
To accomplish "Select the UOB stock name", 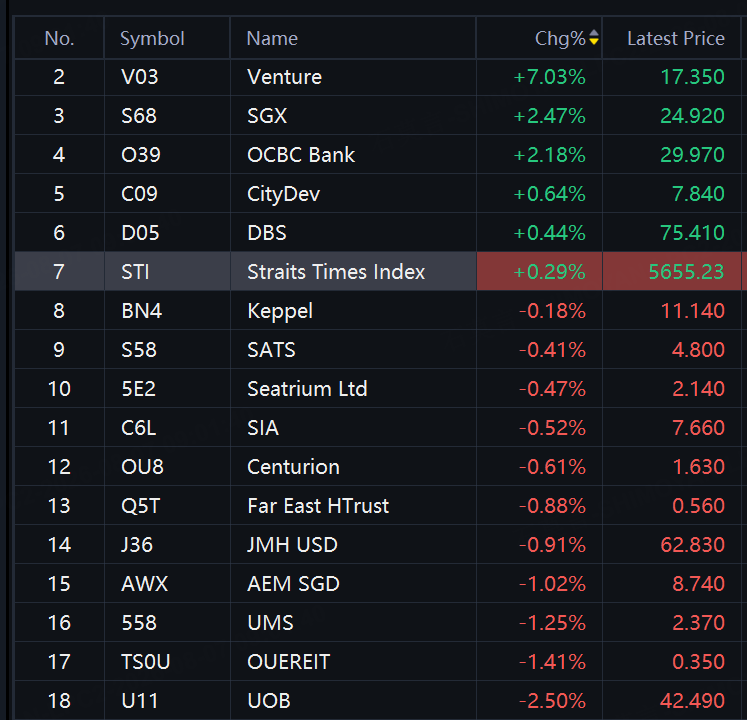I will coord(269,701).
